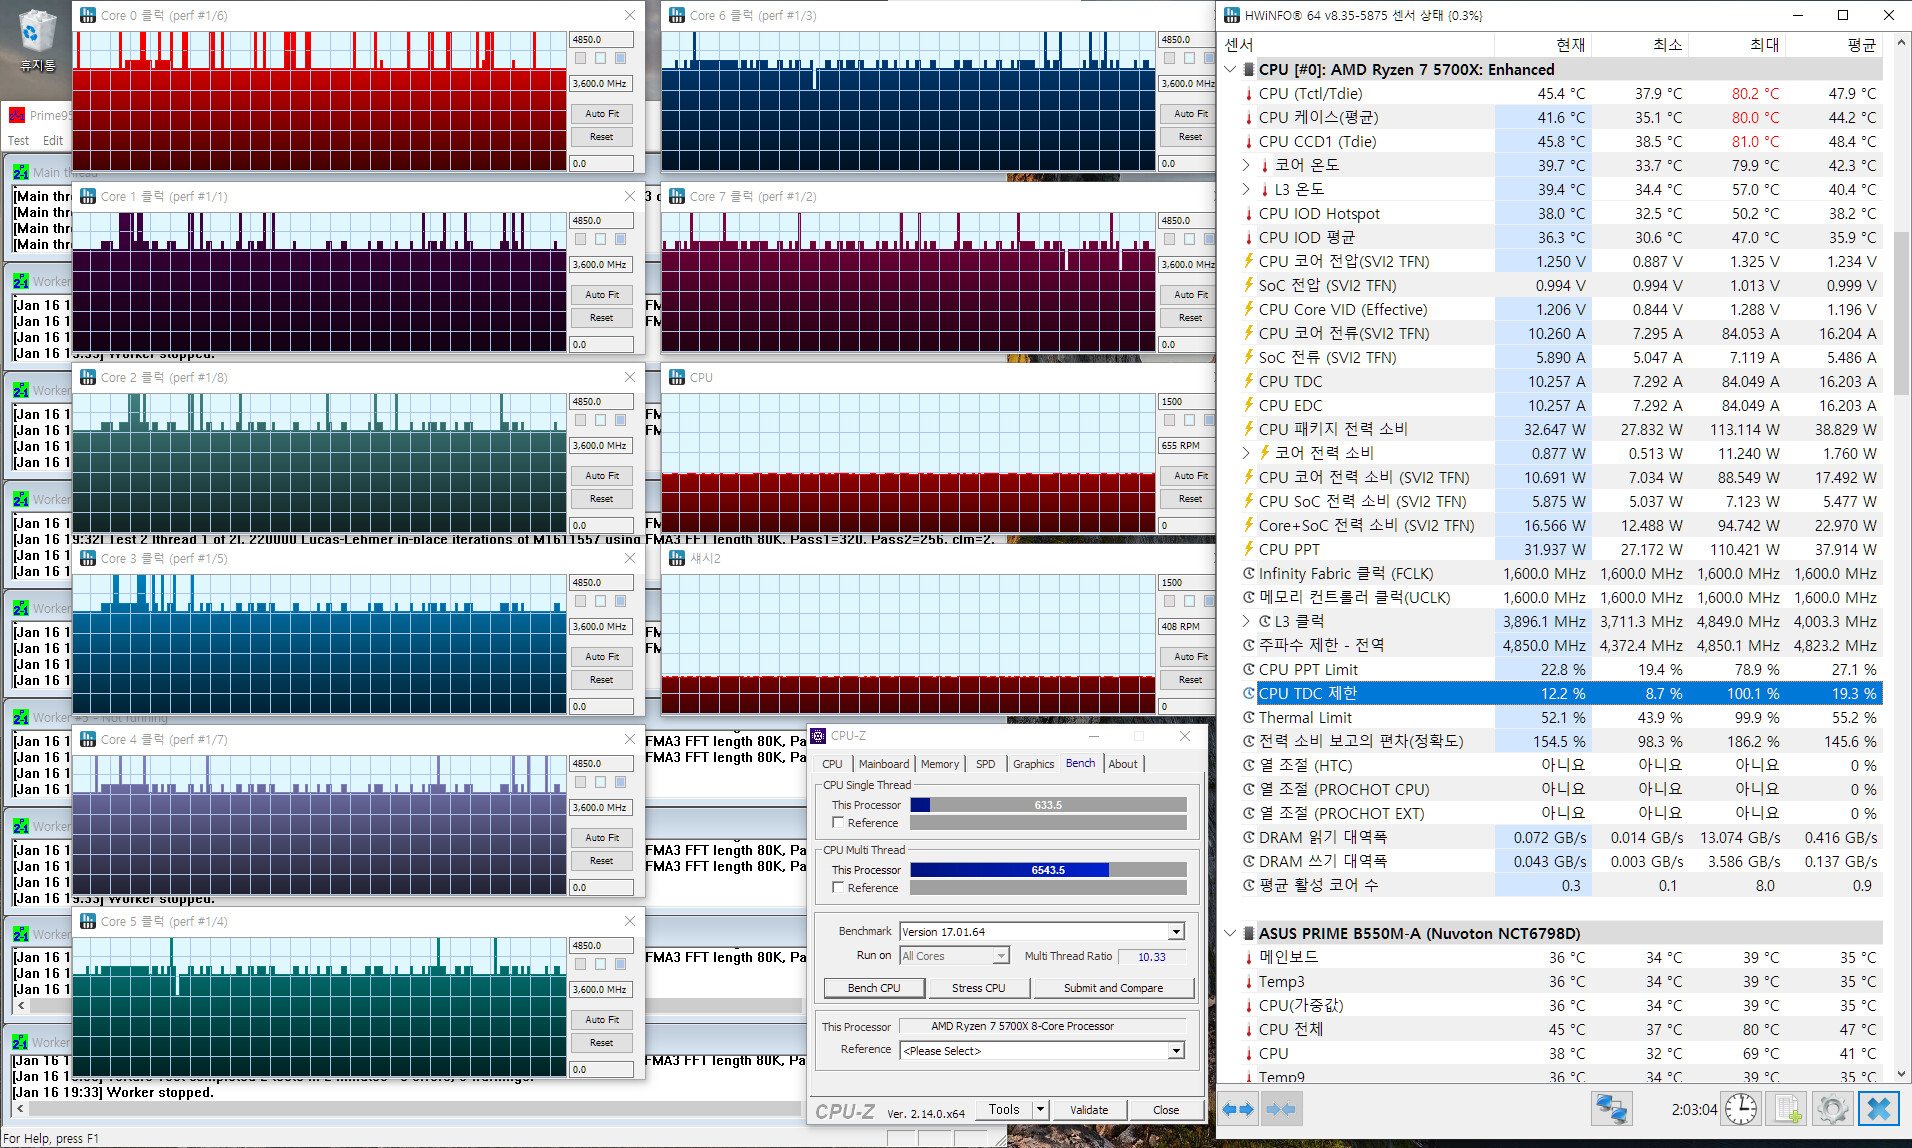Enable Reference checkbox under CPU Single Thread
The width and height of the screenshot is (1912, 1148).
838,823
